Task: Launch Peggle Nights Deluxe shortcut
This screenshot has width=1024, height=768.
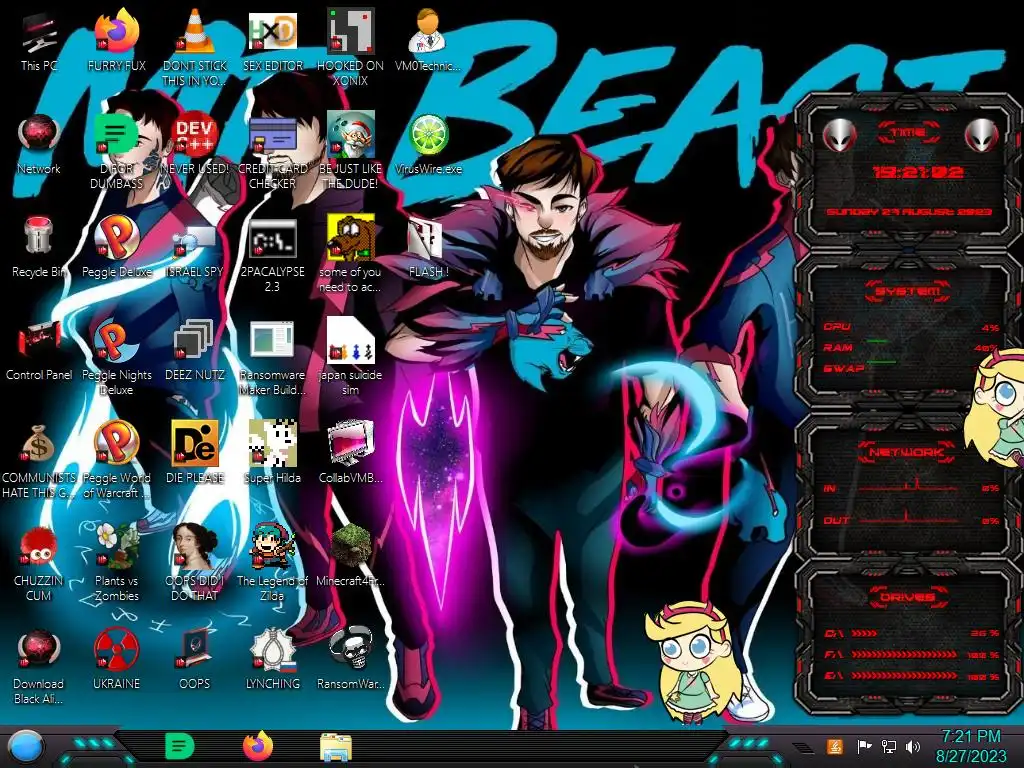Action: 116,358
